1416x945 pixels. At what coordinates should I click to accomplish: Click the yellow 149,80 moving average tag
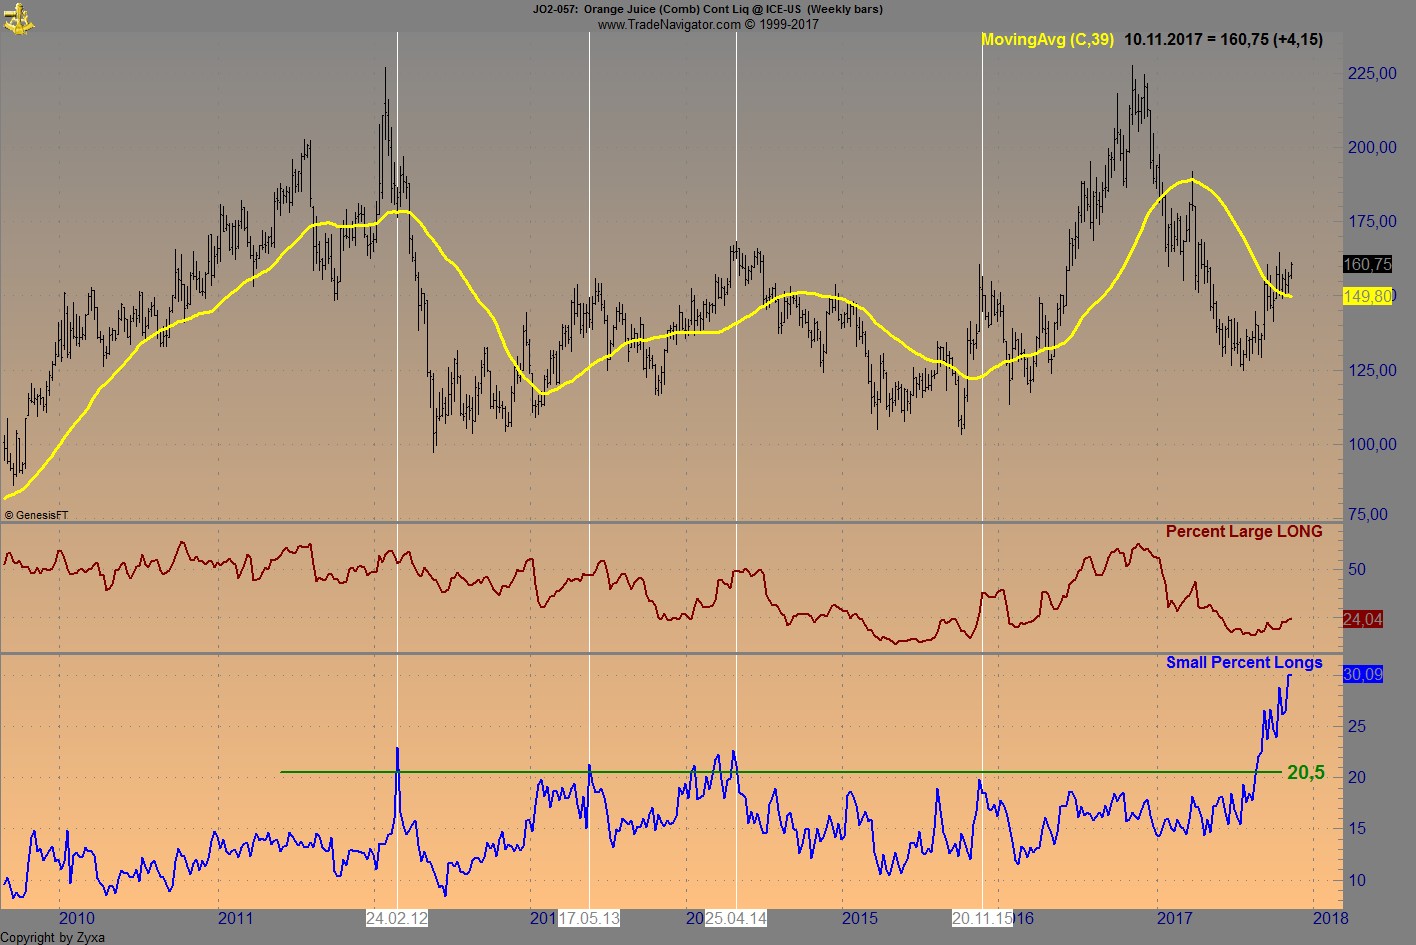tap(1367, 296)
